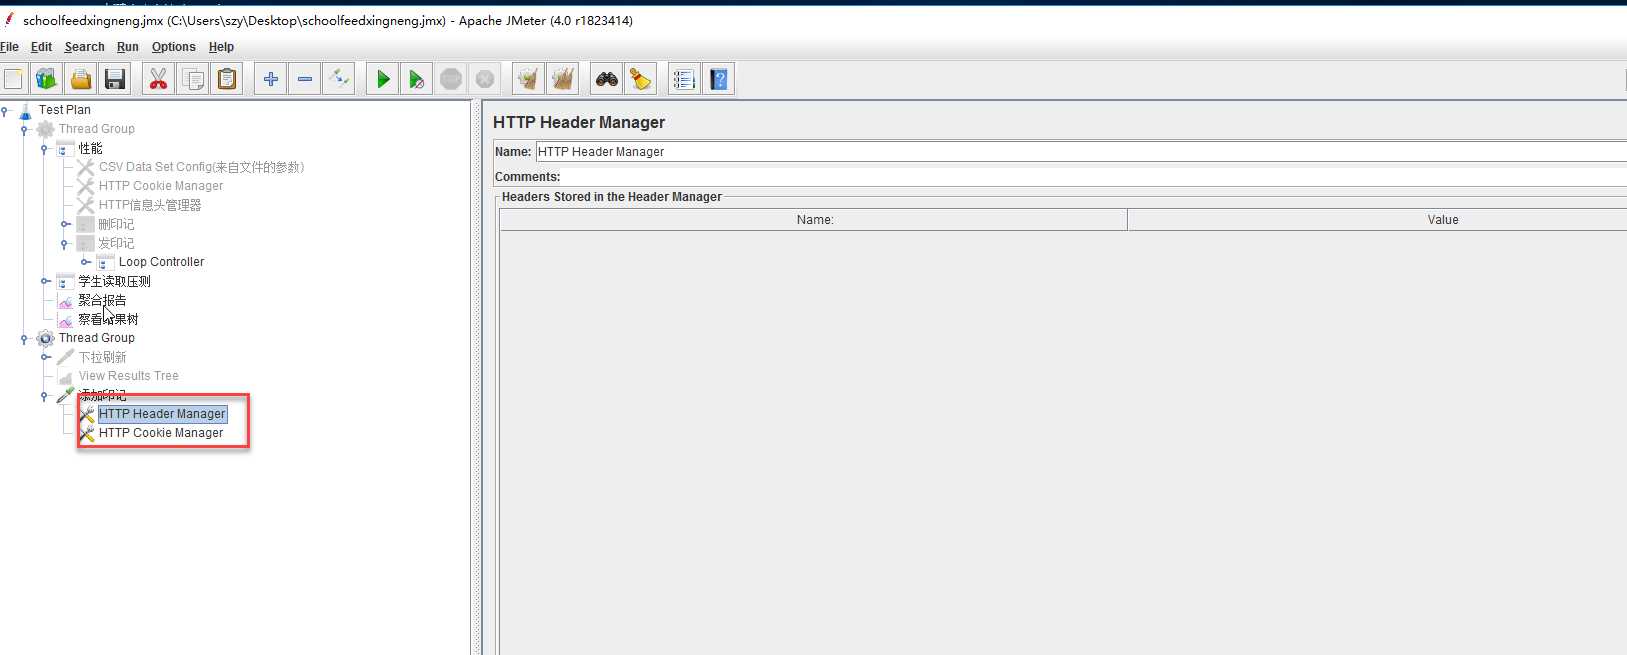Click the Open file folder icon
1627x655 pixels.
[x=81, y=79]
